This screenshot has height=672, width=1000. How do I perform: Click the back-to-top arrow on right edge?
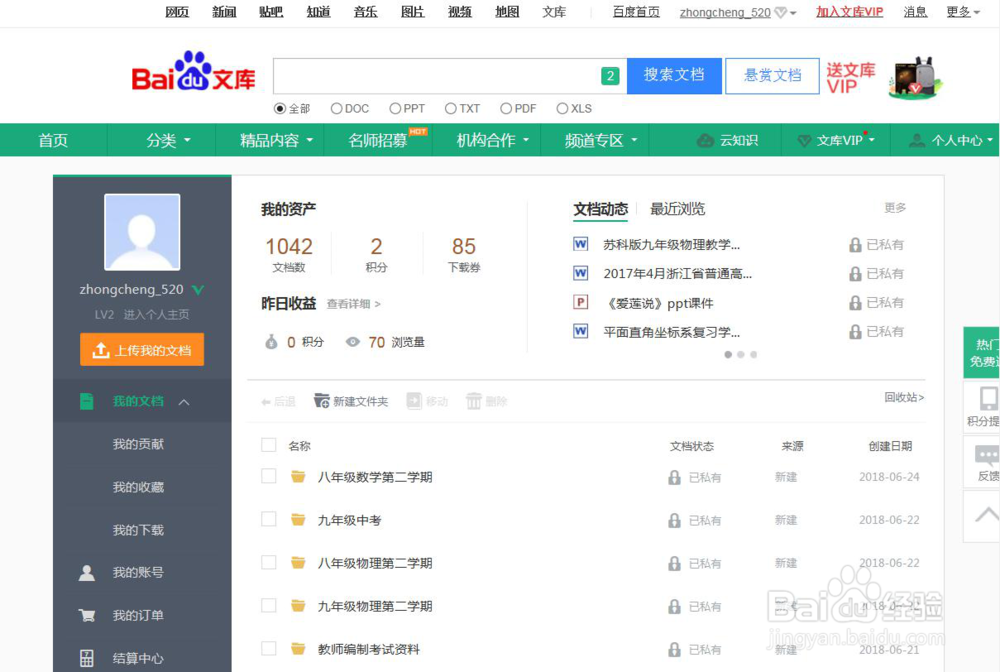point(986,516)
